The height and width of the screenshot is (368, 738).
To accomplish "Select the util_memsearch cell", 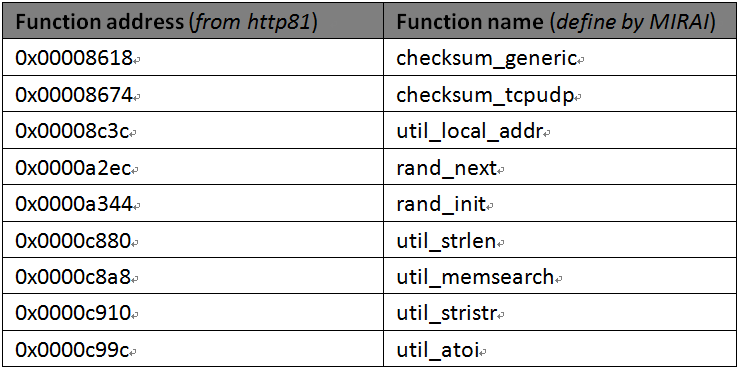I will click(560, 276).
